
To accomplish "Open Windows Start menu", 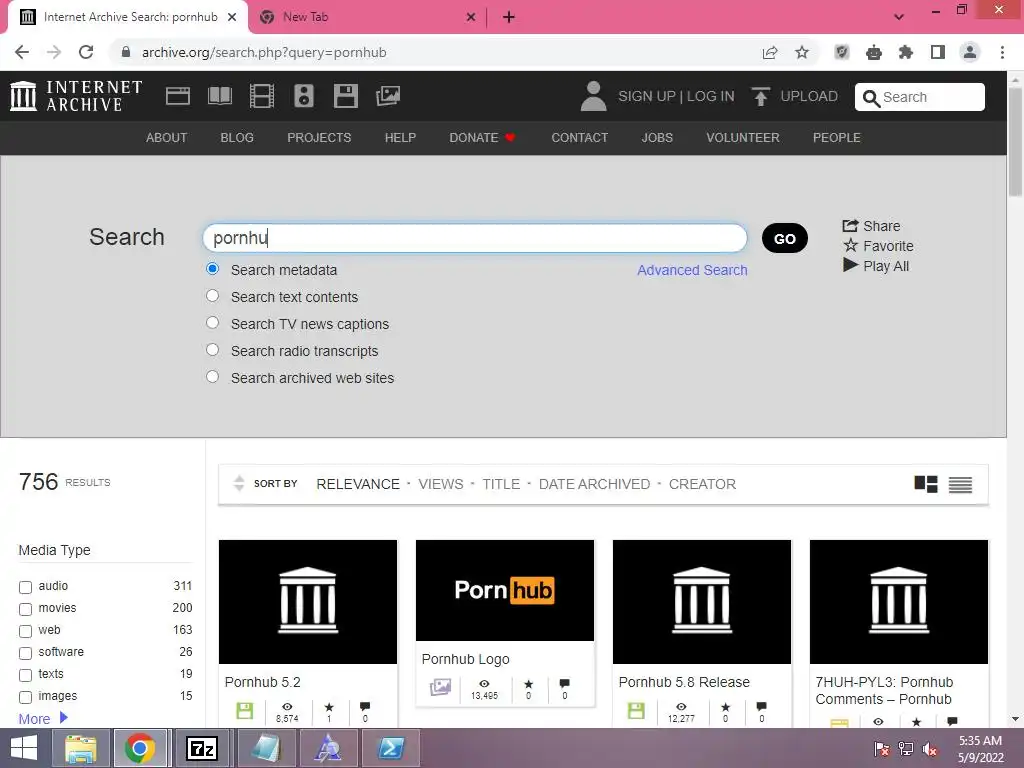I will [24, 748].
